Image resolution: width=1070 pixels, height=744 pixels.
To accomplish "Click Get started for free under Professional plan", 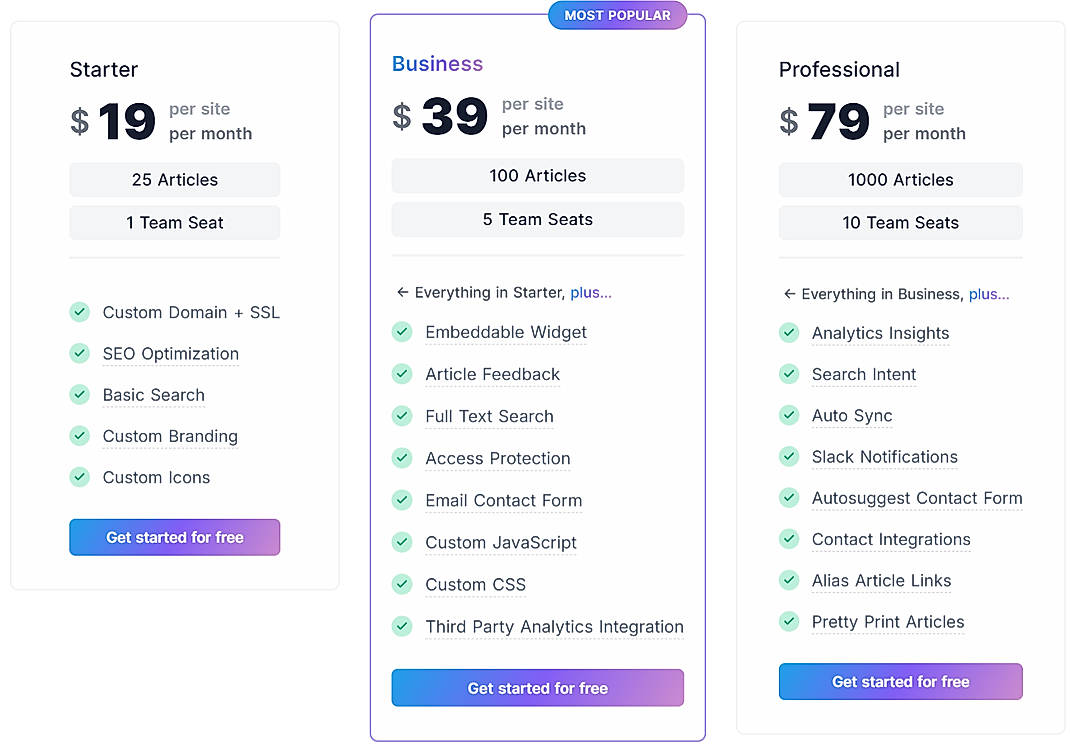I will click(x=900, y=681).
